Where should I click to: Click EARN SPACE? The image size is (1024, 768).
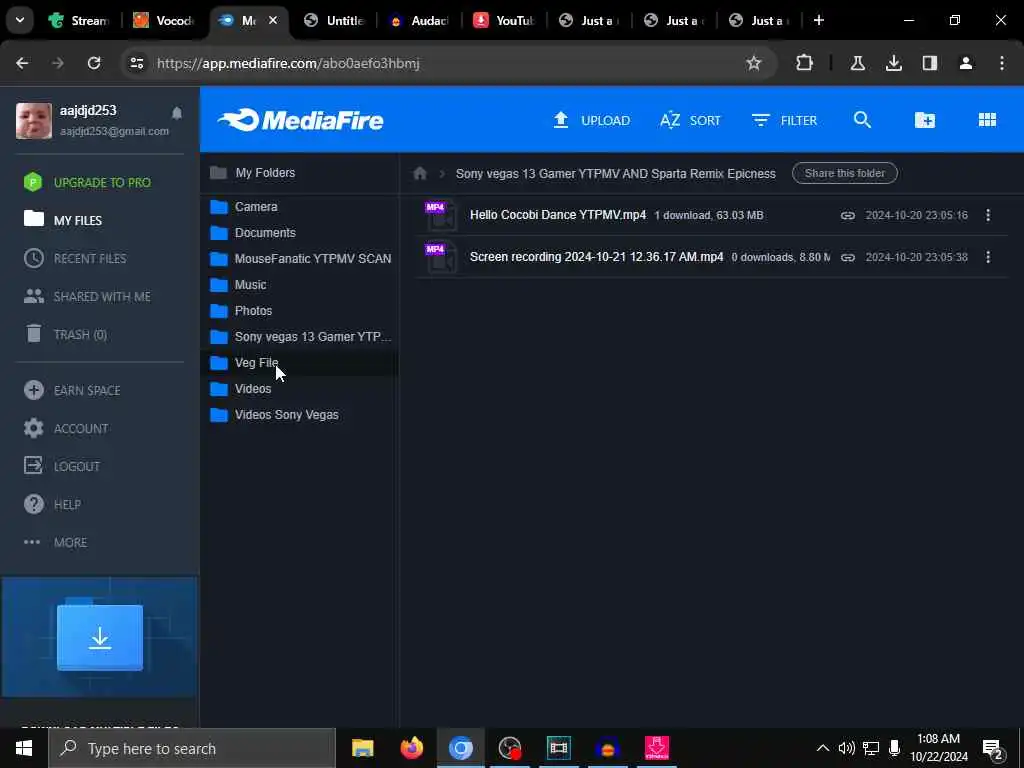pos(72,391)
